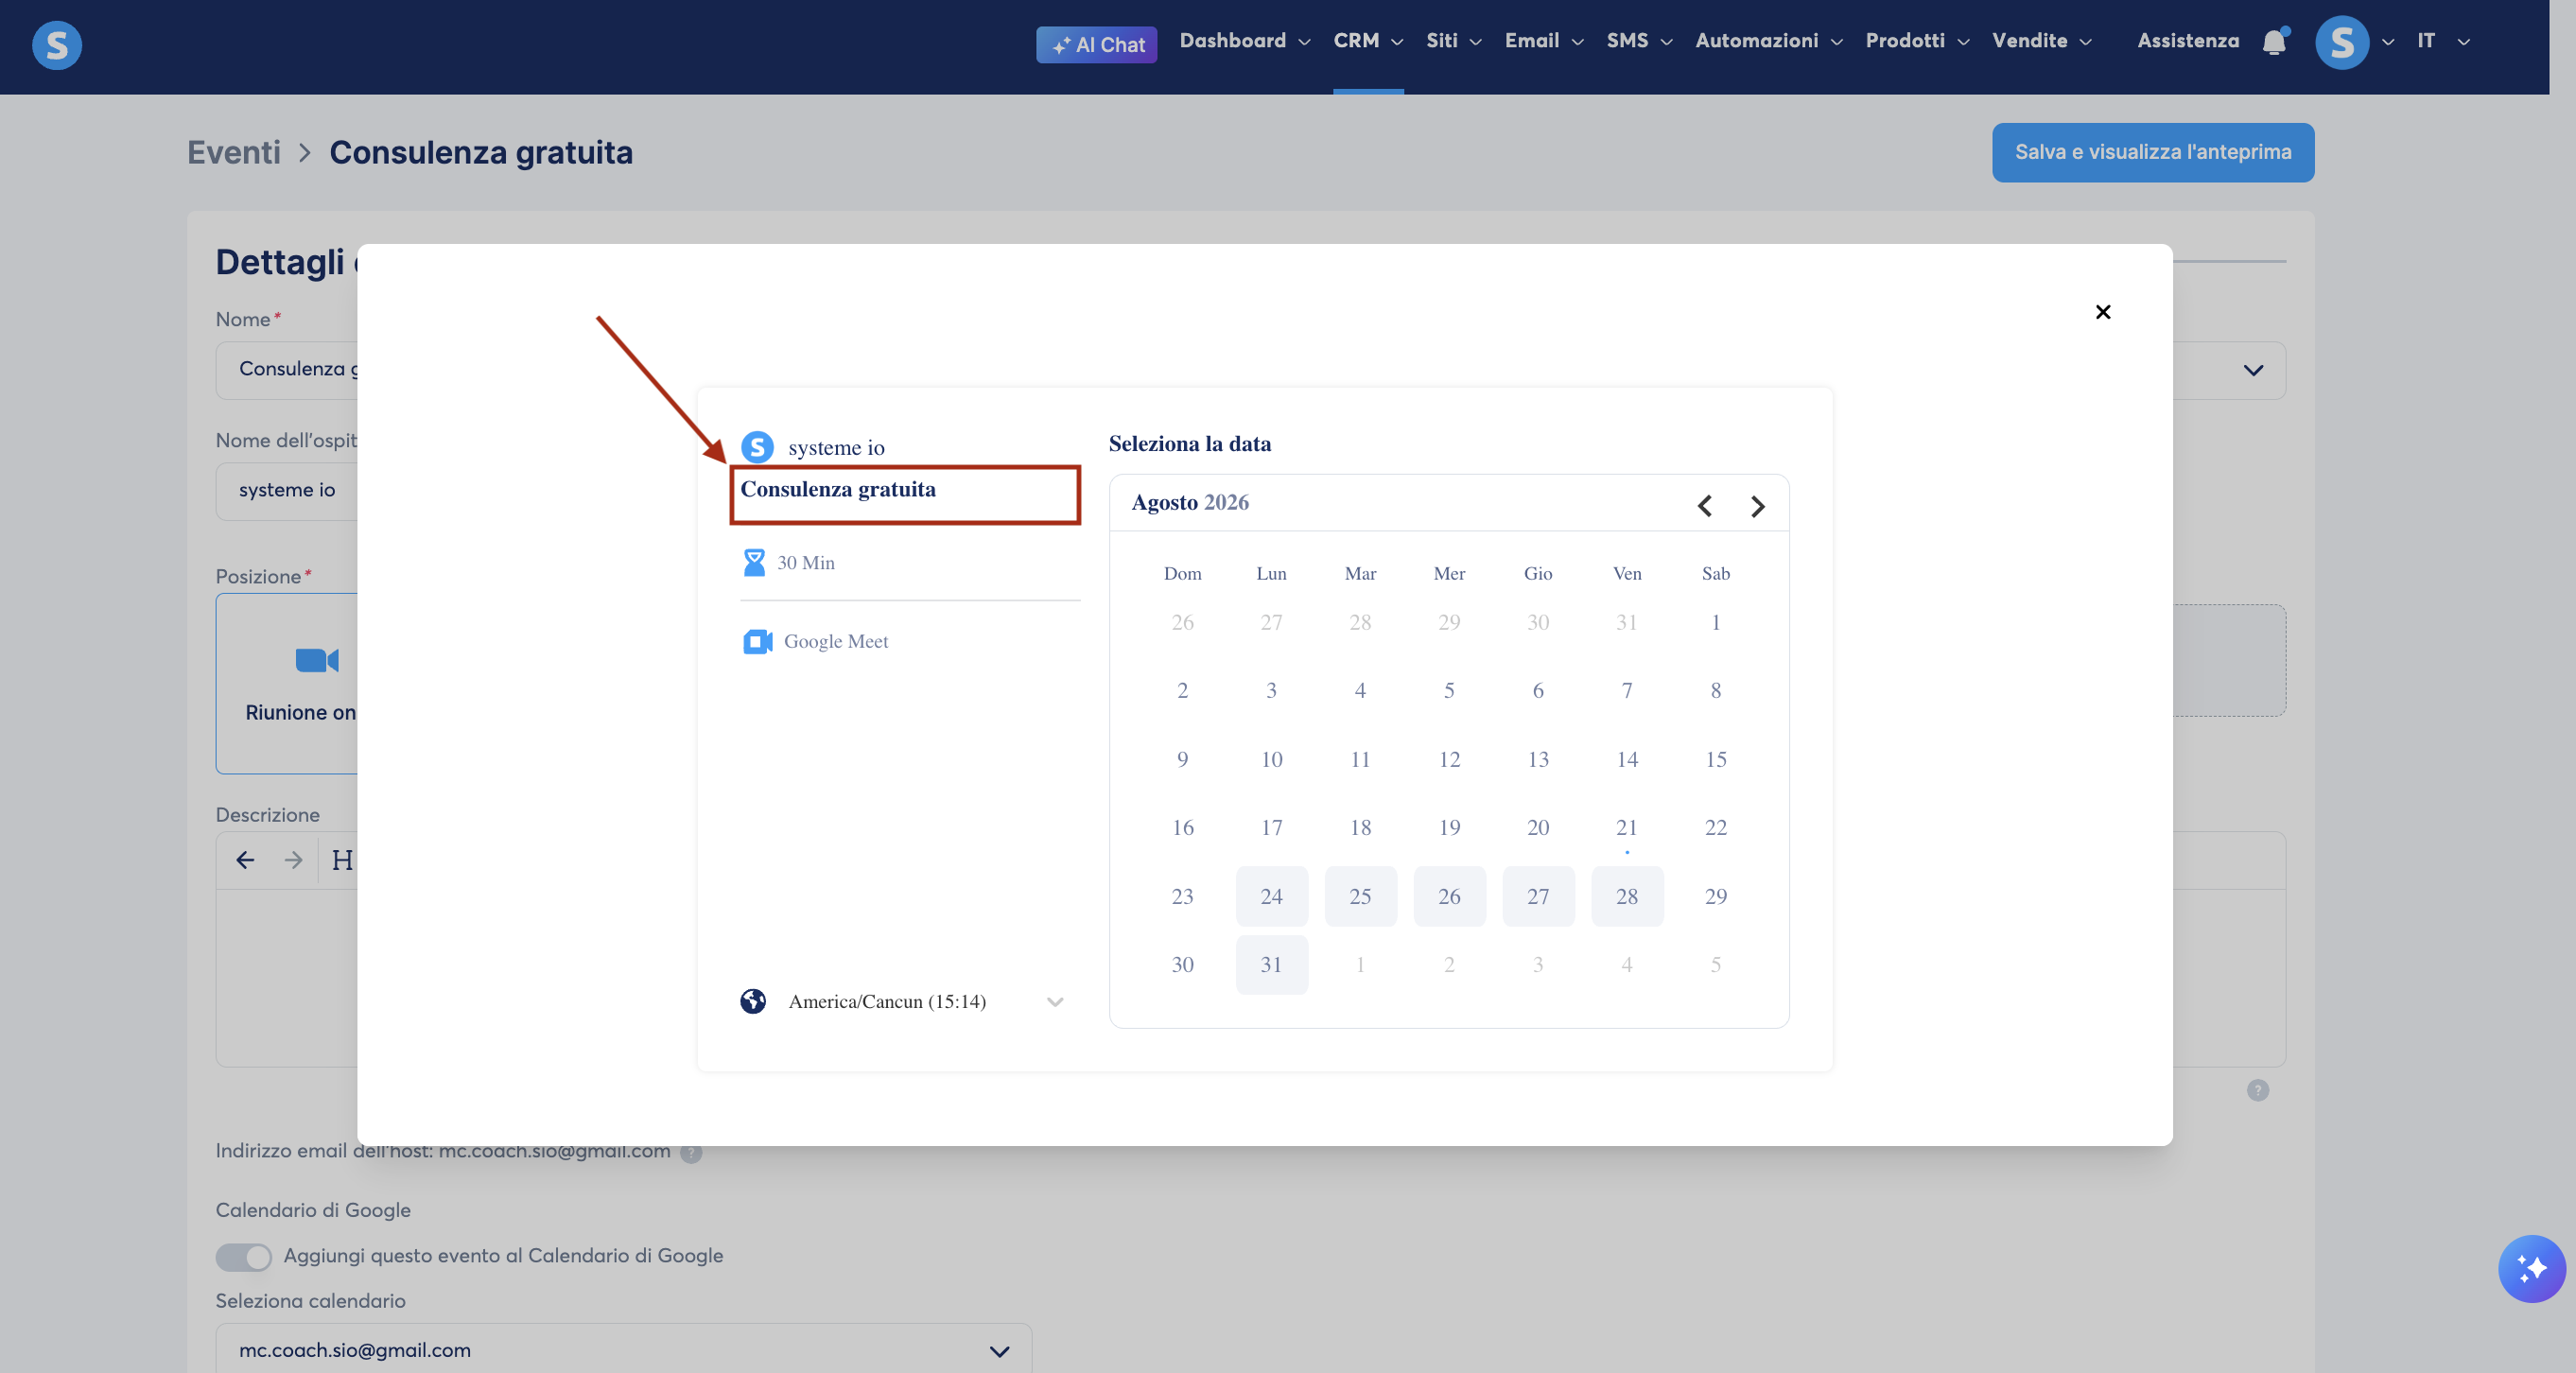Expand the IT language dropdown
This screenshot has width=2576, height=1373.
click(2443, 41)
